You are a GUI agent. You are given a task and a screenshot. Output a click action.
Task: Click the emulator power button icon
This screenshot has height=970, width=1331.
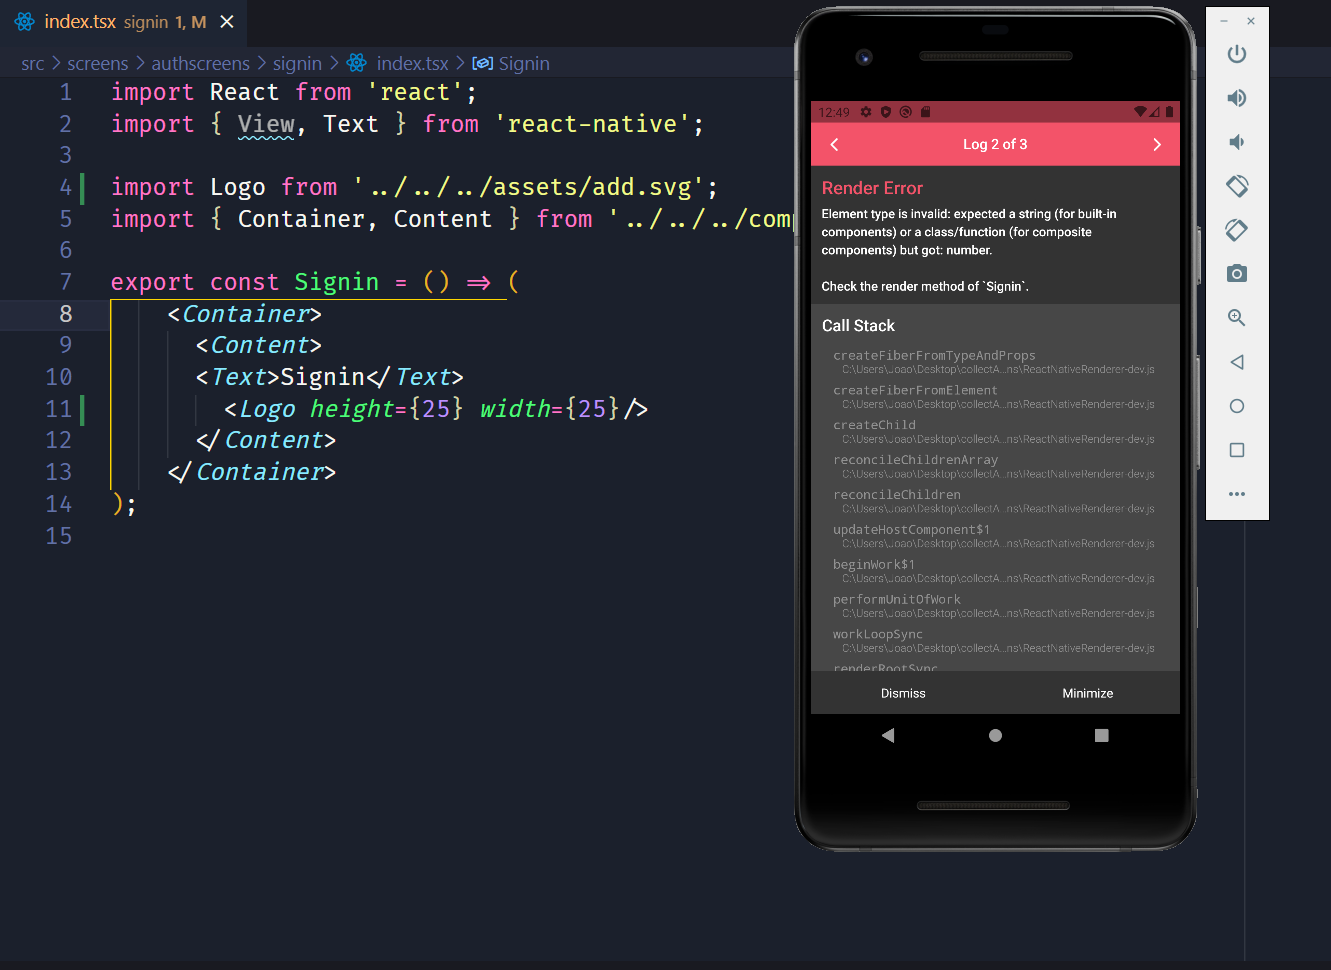(1237, 54)
